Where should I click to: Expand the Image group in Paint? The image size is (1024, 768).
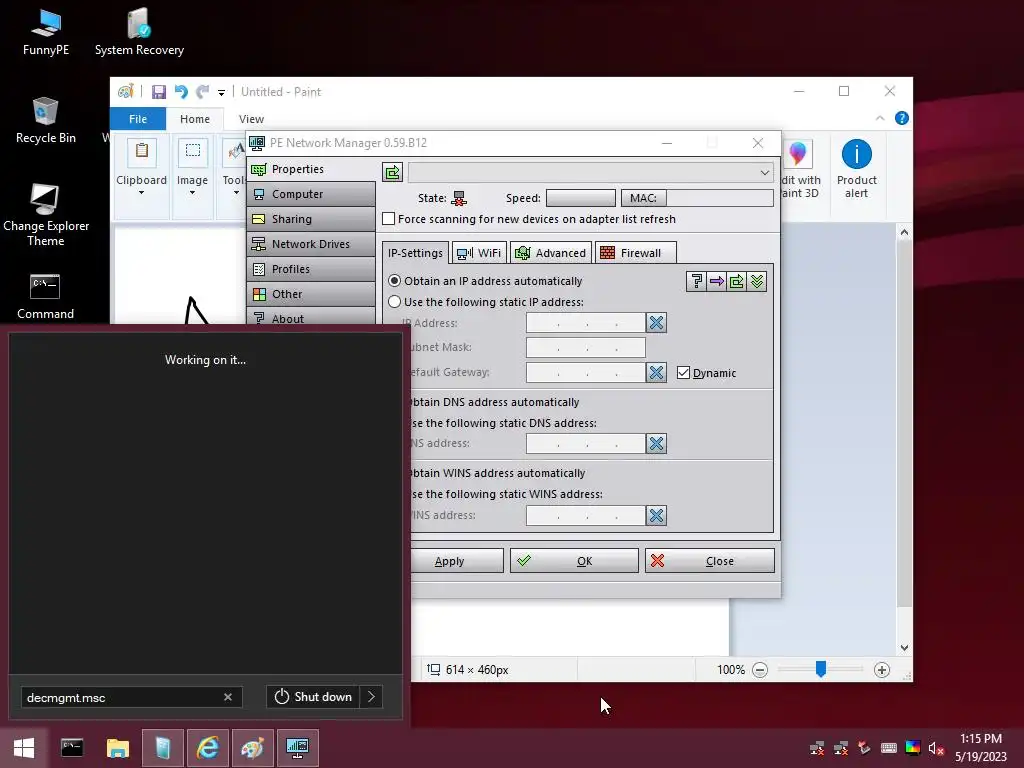click(x=192, y=168)
